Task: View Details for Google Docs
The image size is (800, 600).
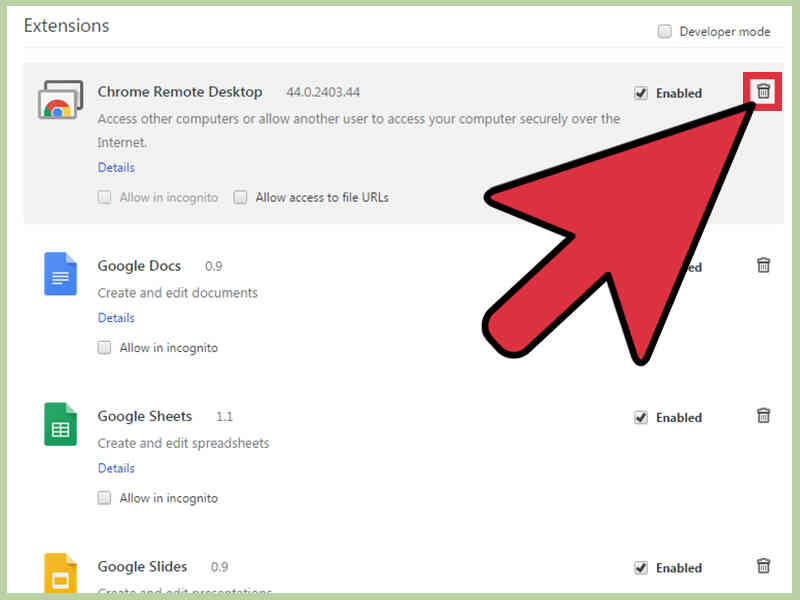Action: [115, 317]
